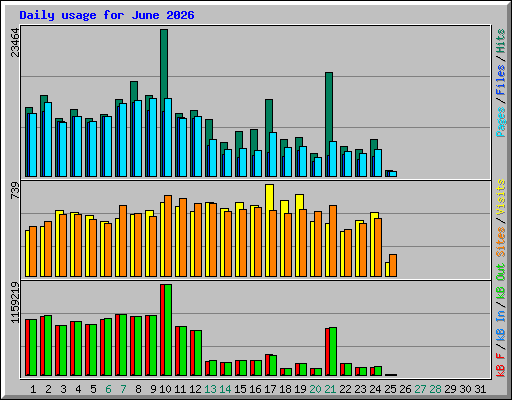Click day 16 on the x-axis
The image size is (512, 400).
(x=255, y=389)
